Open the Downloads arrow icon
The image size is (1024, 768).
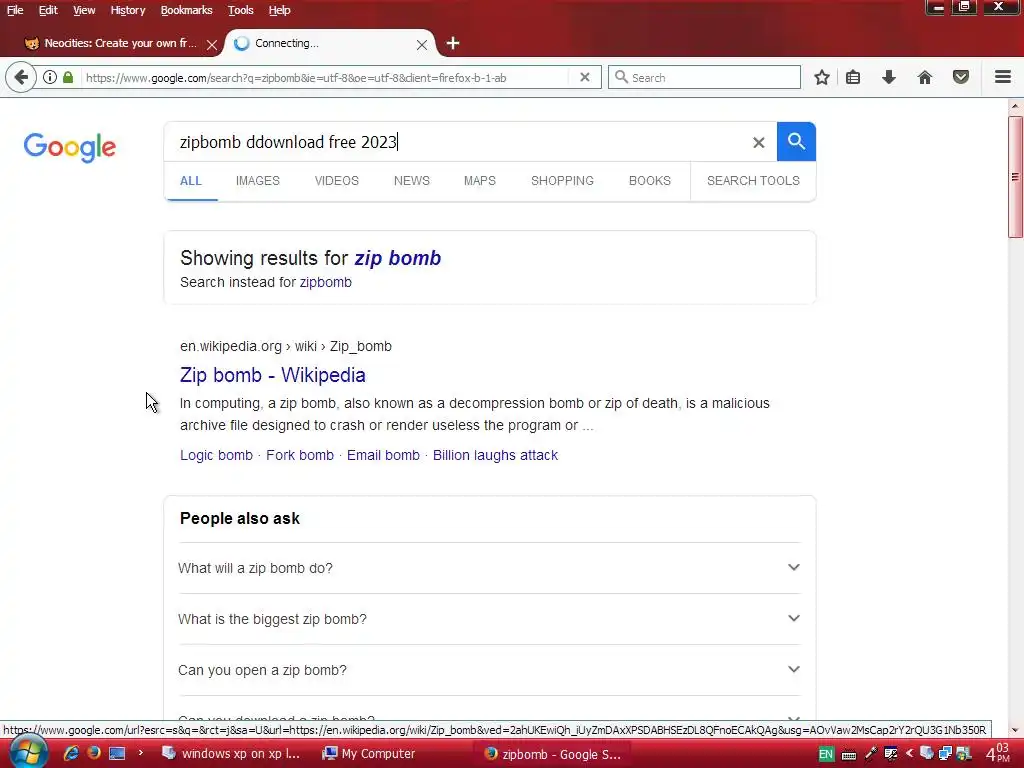[888, 78]
